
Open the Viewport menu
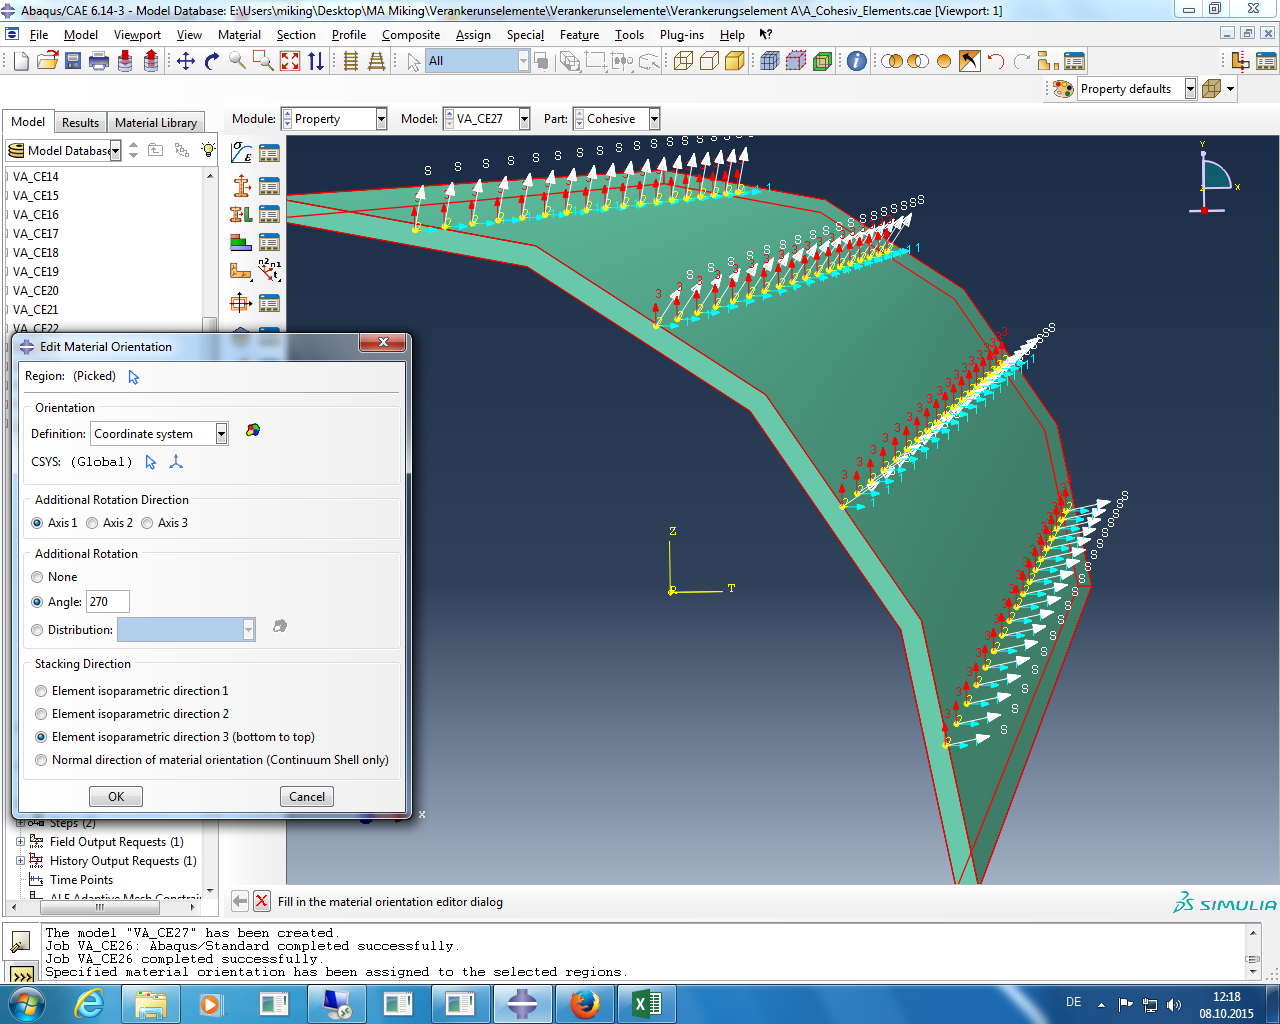click(137, 35)
